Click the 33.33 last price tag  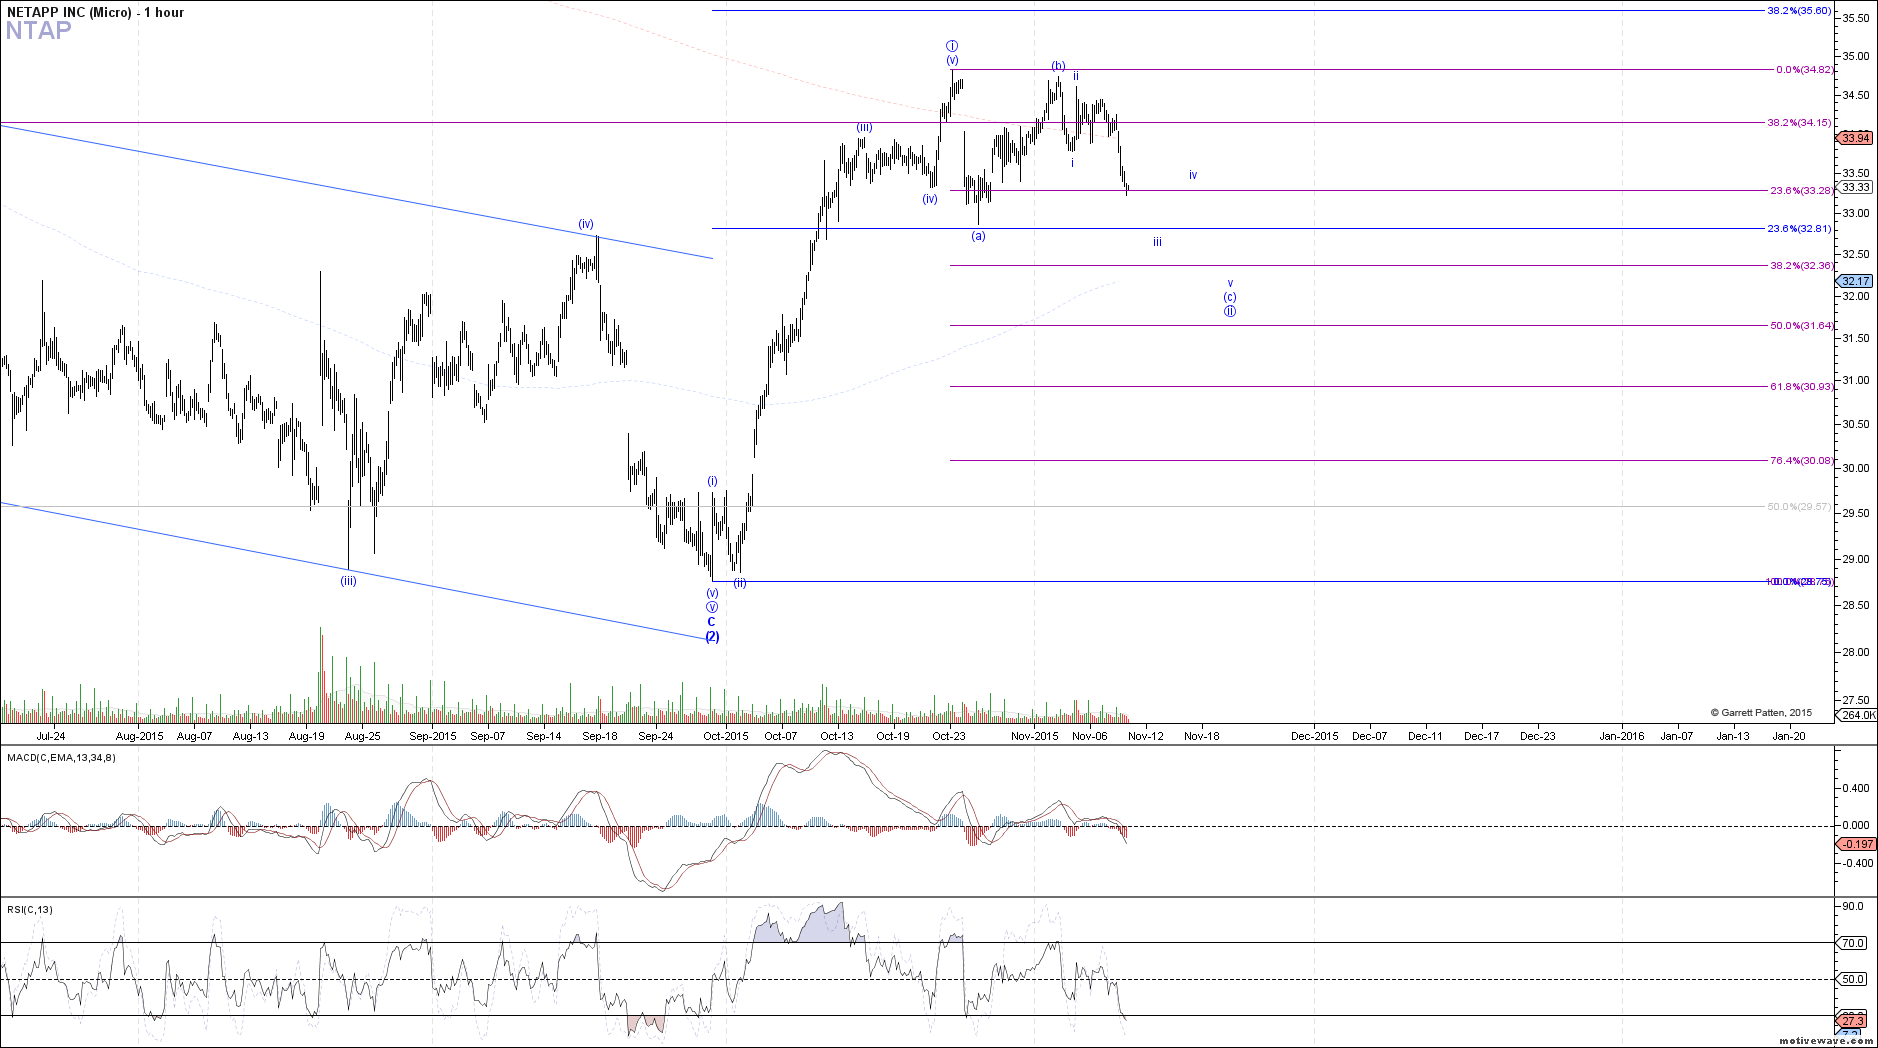point(1856,187)
